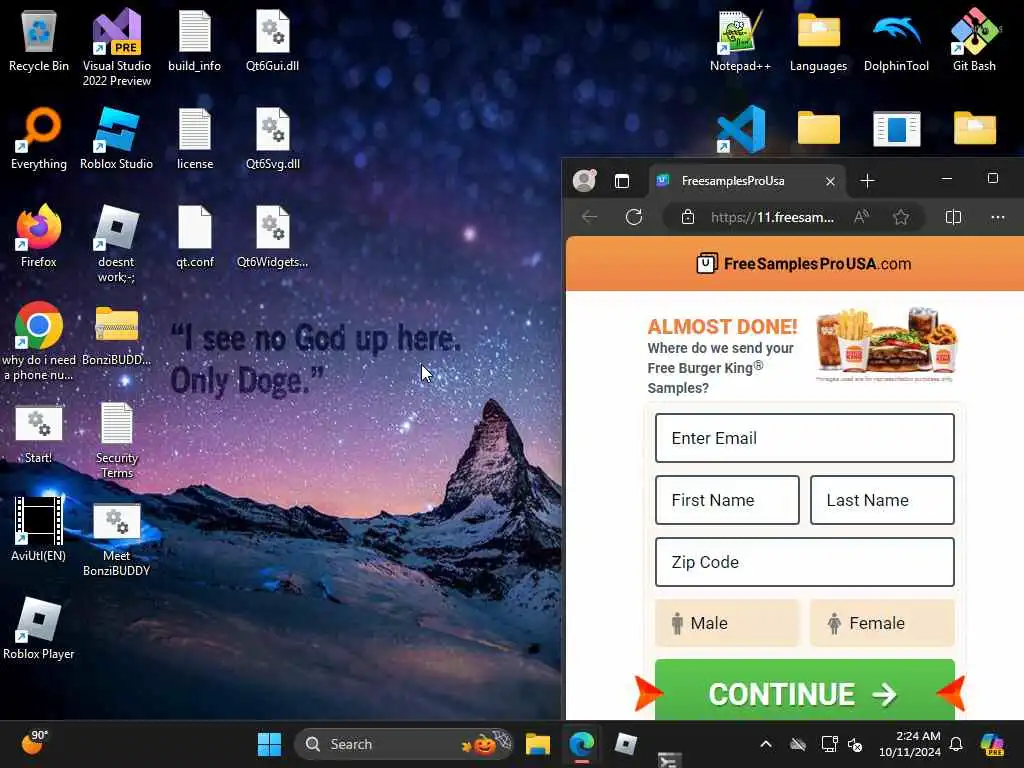Select the Qt6Gui.dll file icon

coord(272,40)
